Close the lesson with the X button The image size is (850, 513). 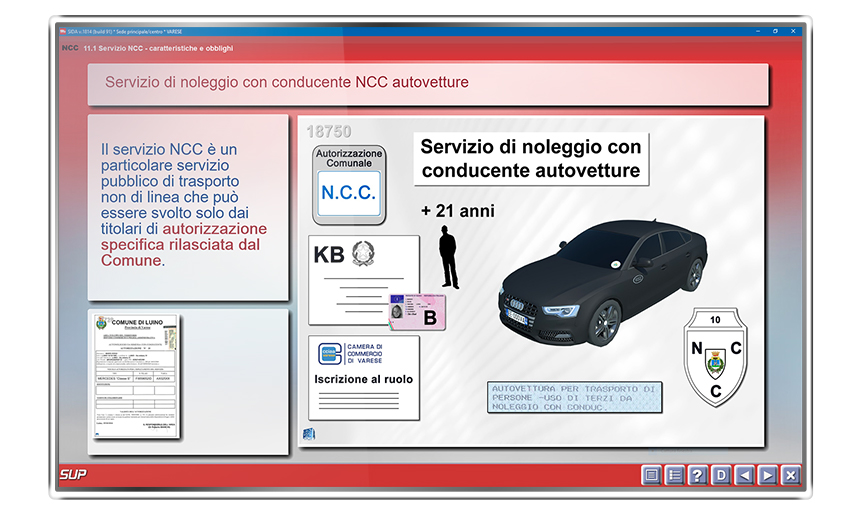coord(790,475)
